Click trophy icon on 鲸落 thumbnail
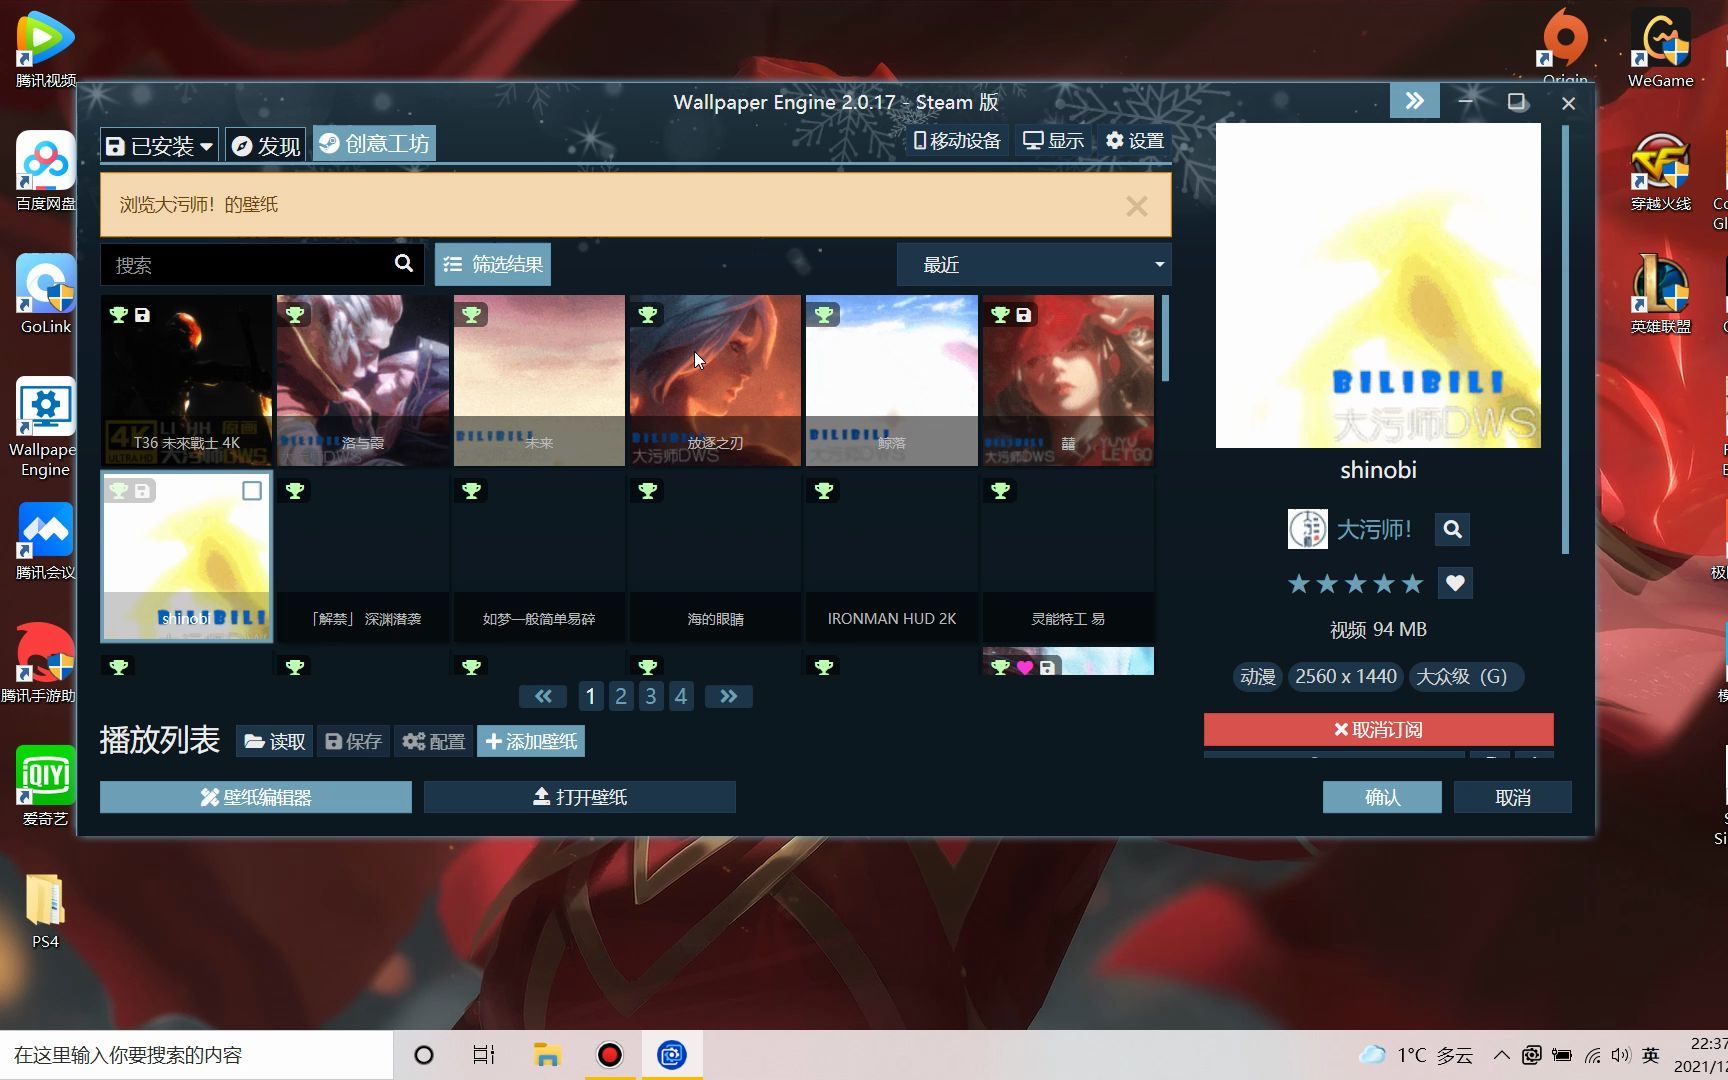The image size is (1728, 1080). pyautogui.click(x=824, y=315)
